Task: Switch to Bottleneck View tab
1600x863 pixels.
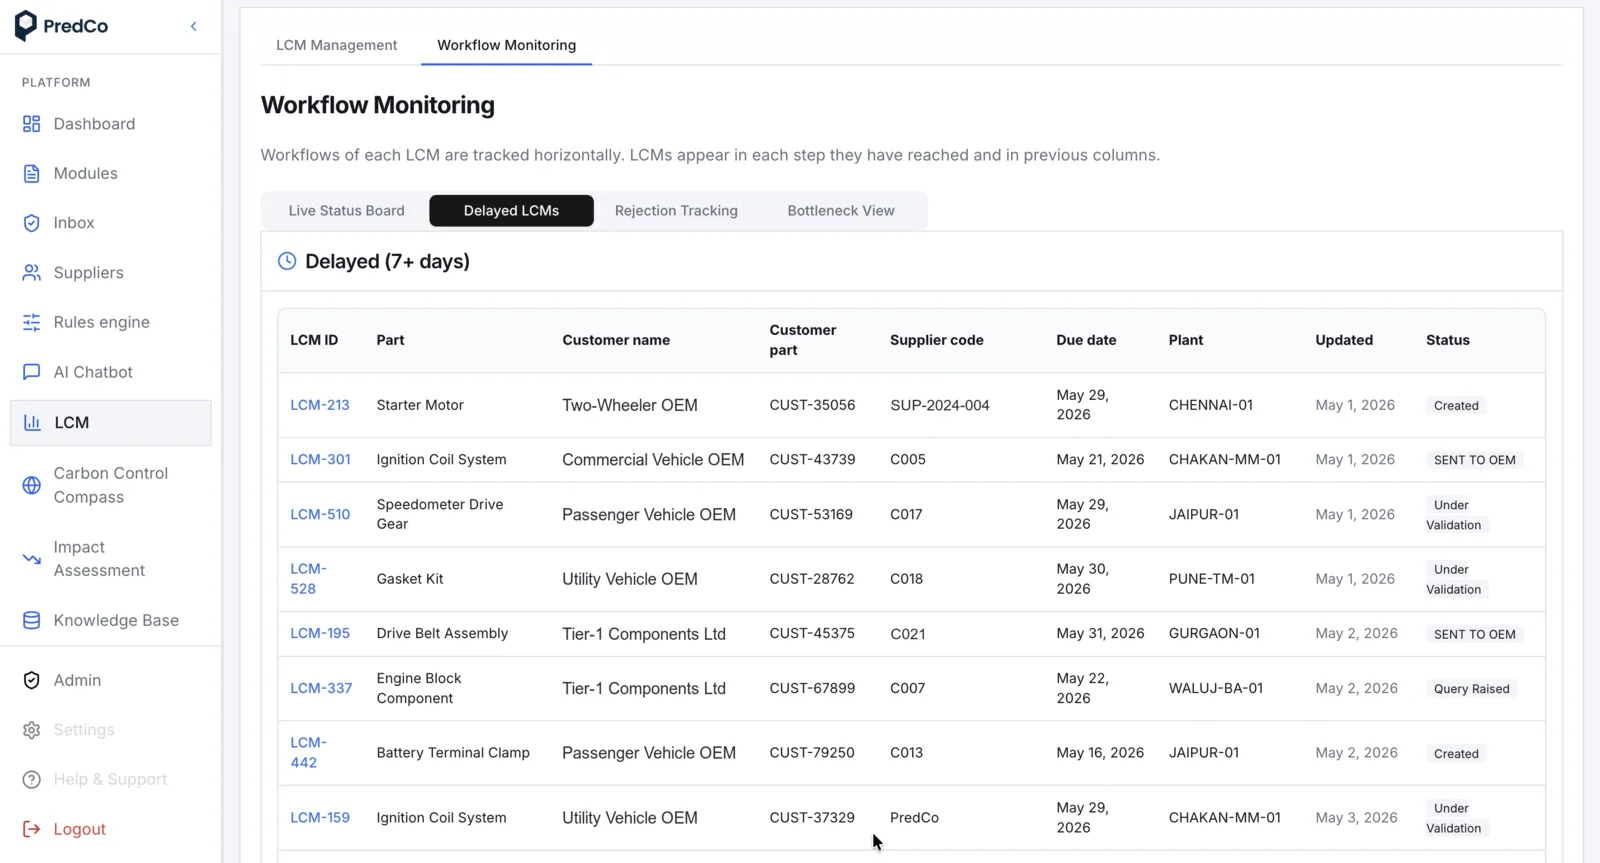Action: 841,211
